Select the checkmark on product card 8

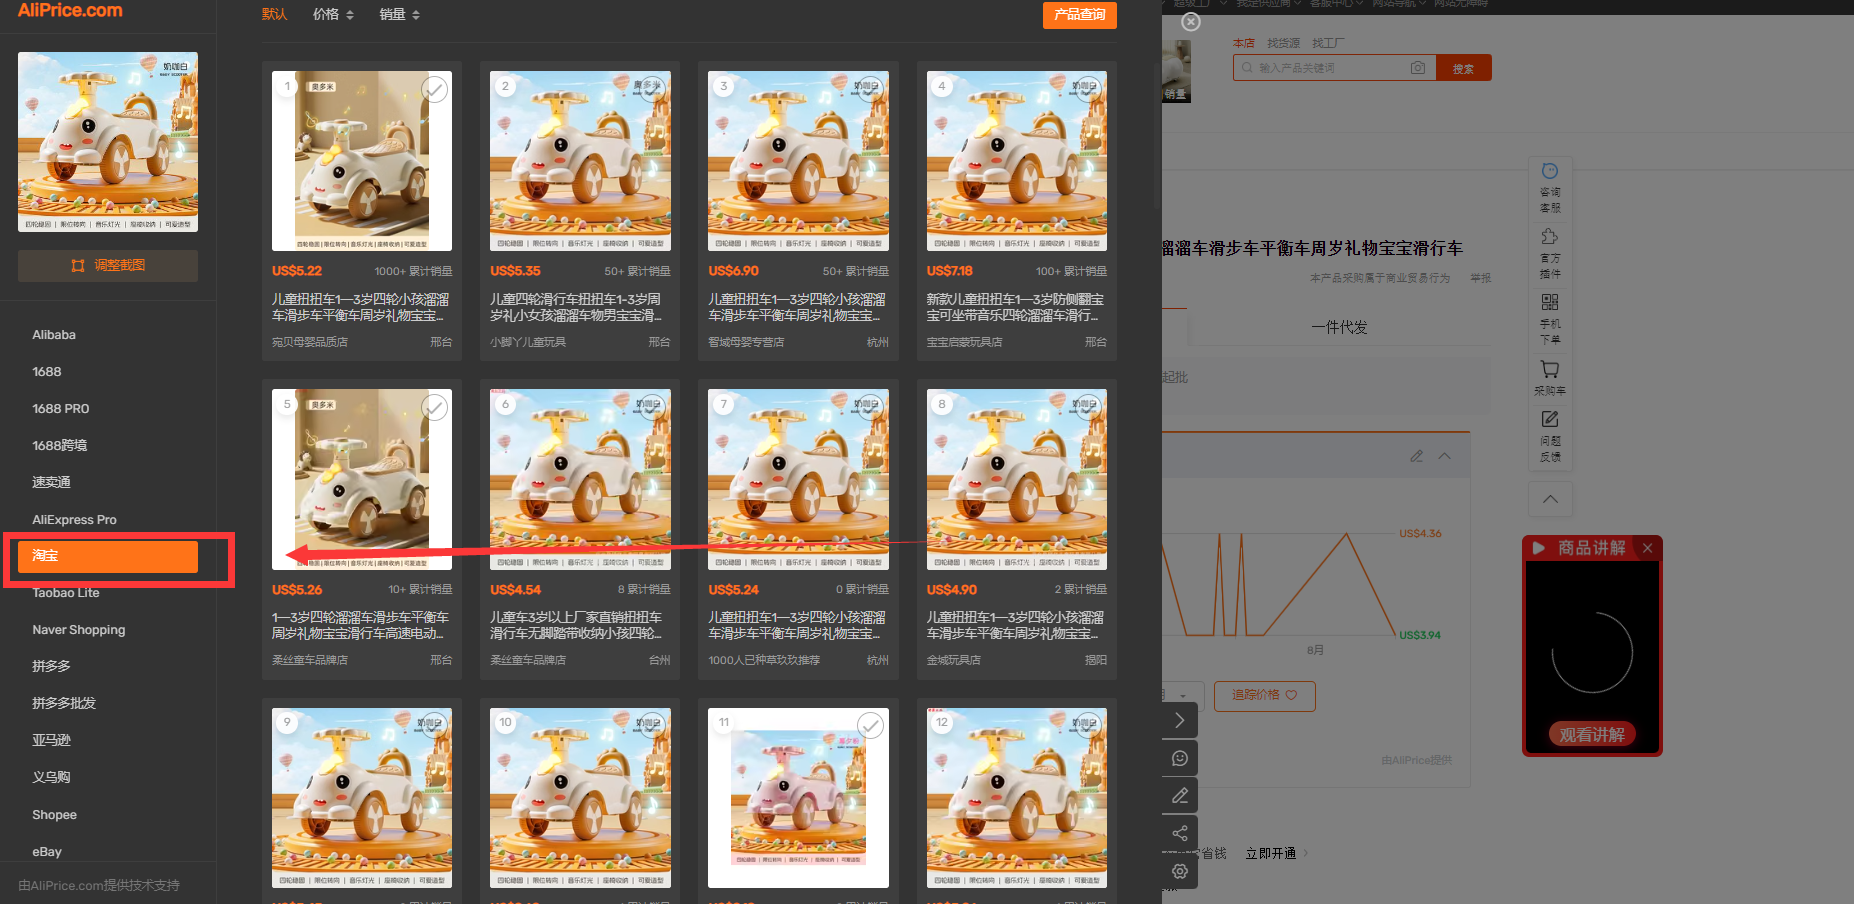pos(1089,407)
